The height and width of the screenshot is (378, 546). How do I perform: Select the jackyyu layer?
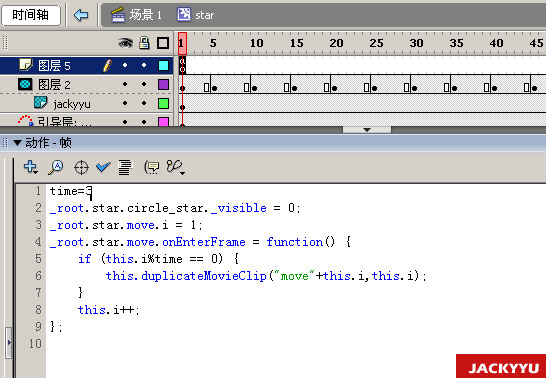coord(72,104)
